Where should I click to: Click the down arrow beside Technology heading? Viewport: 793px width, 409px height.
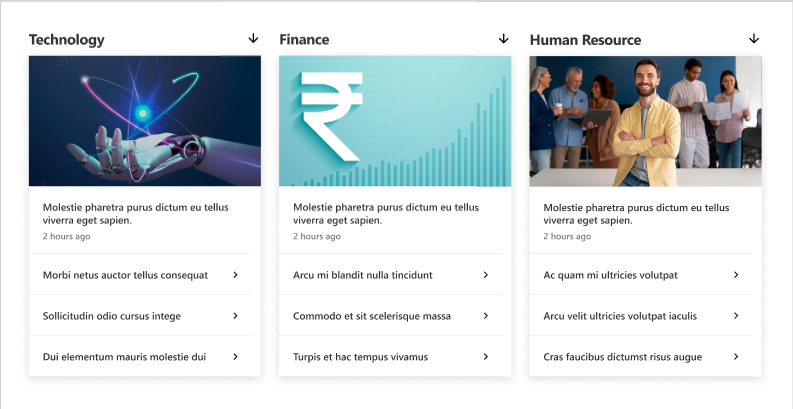click(253, 39)
